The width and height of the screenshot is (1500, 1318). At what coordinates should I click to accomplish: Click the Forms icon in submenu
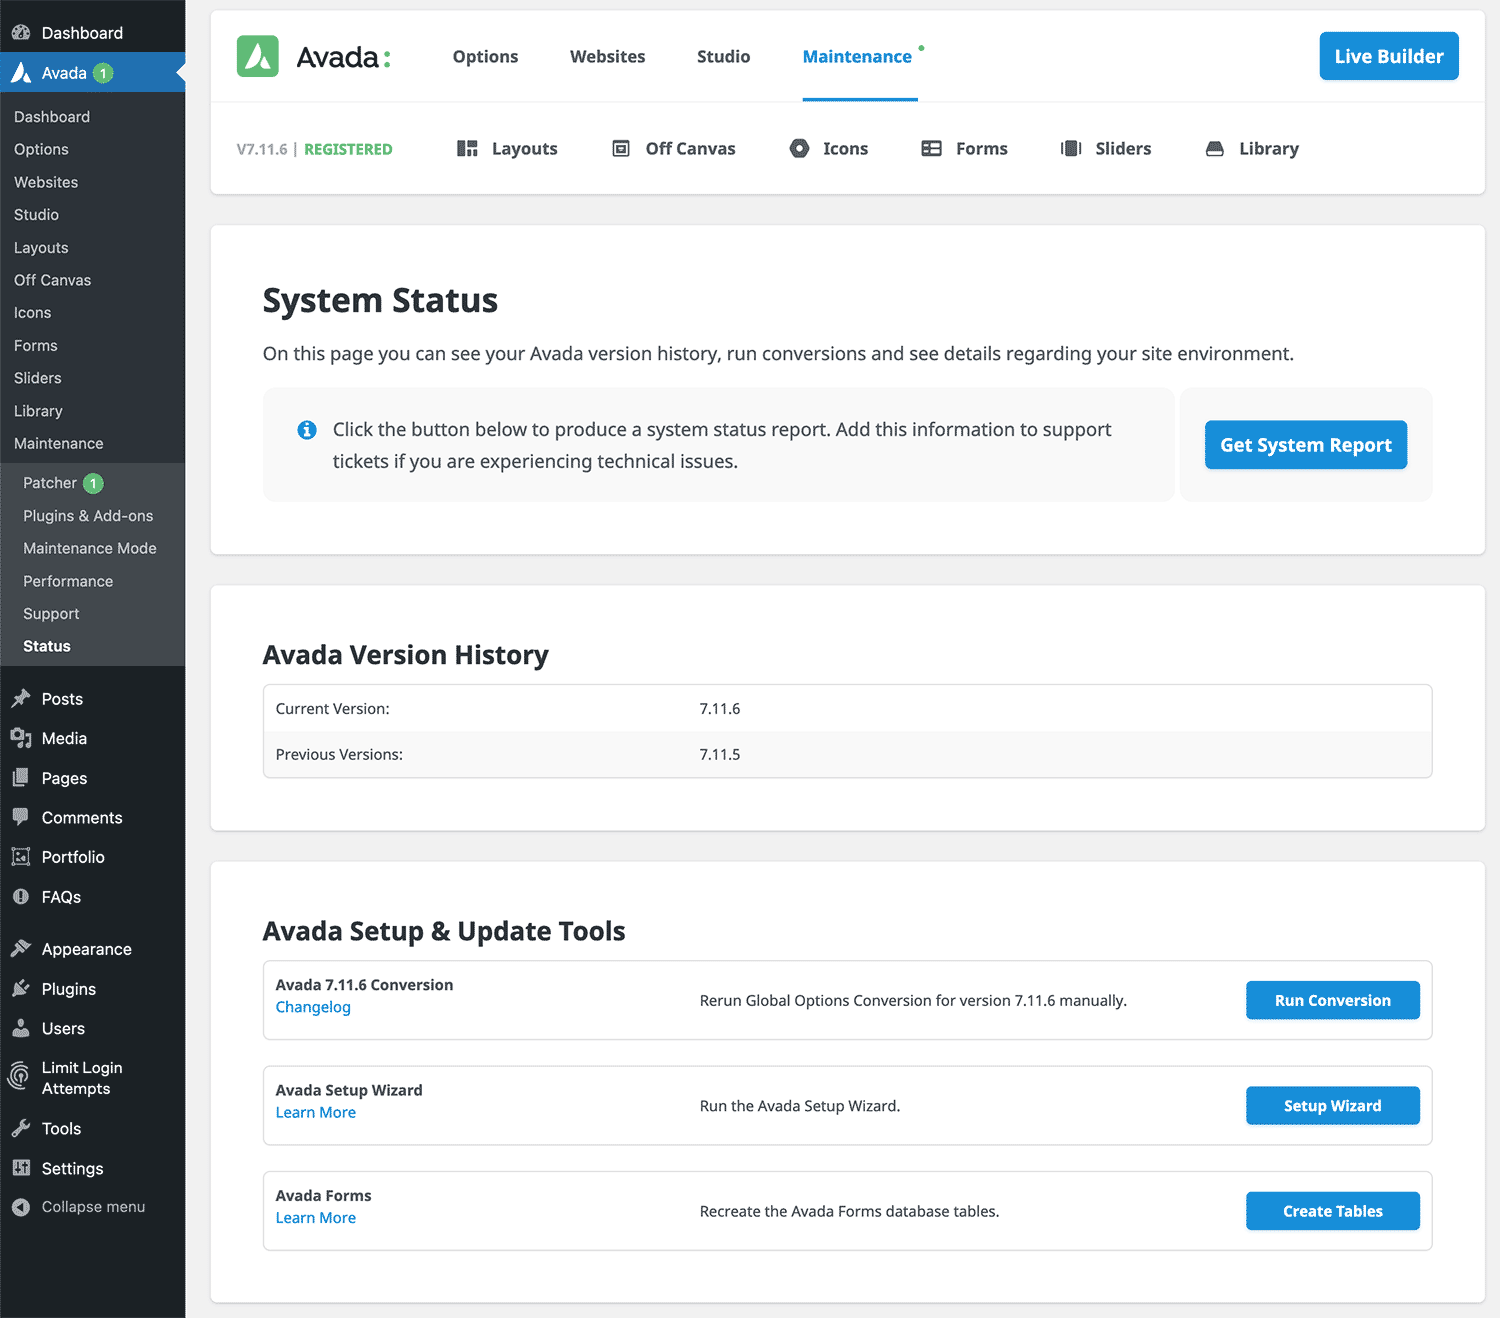931,148
